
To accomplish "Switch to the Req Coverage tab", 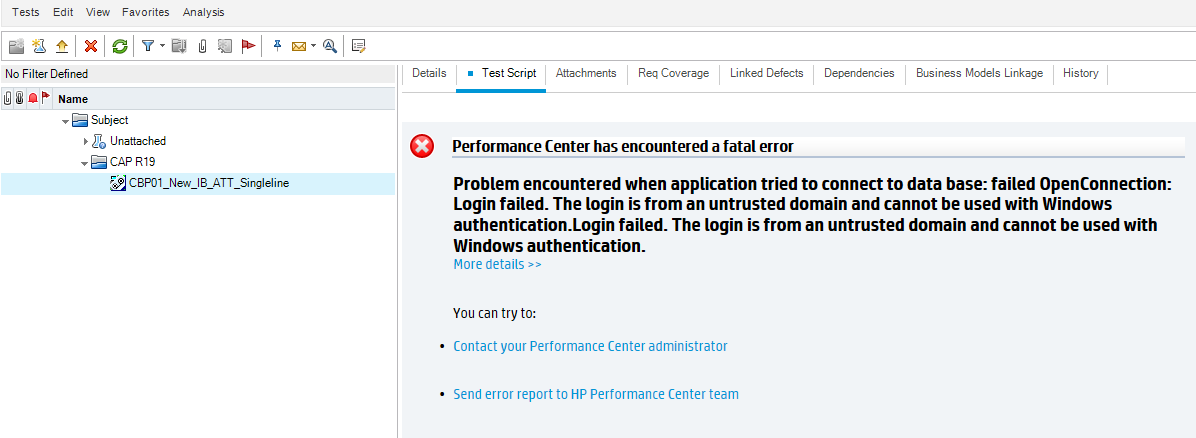I will (x=674, y=73).
